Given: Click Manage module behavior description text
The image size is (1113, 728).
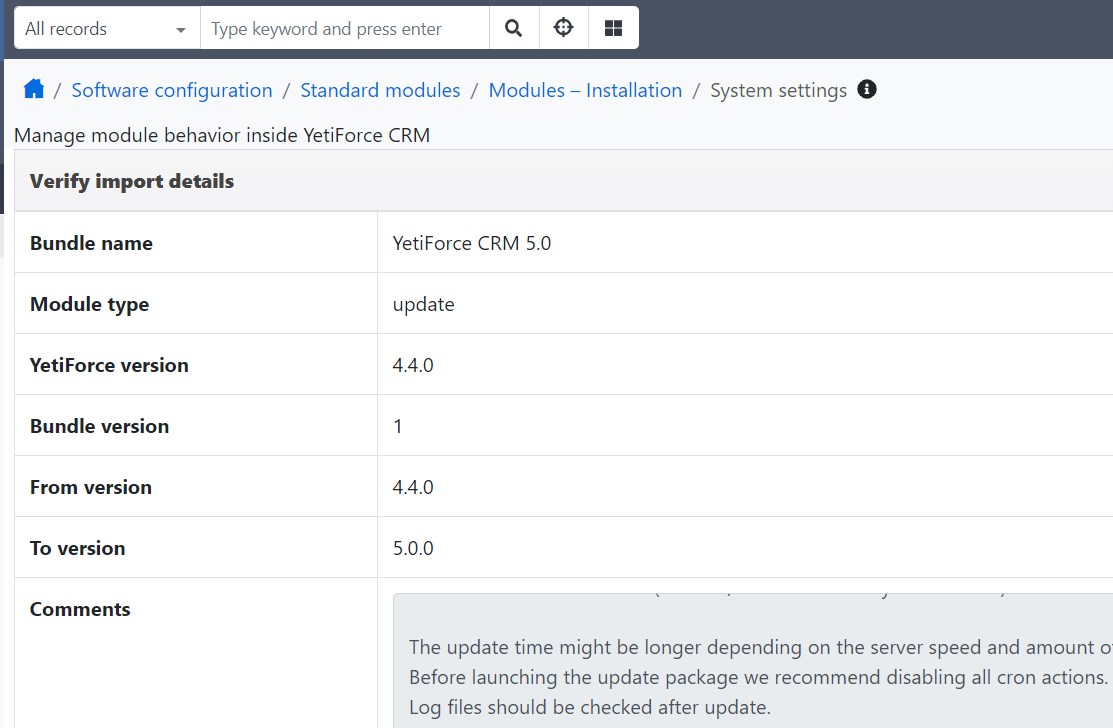Looking at the screenshot, I should pyautogui.click(x=222, y=136).
